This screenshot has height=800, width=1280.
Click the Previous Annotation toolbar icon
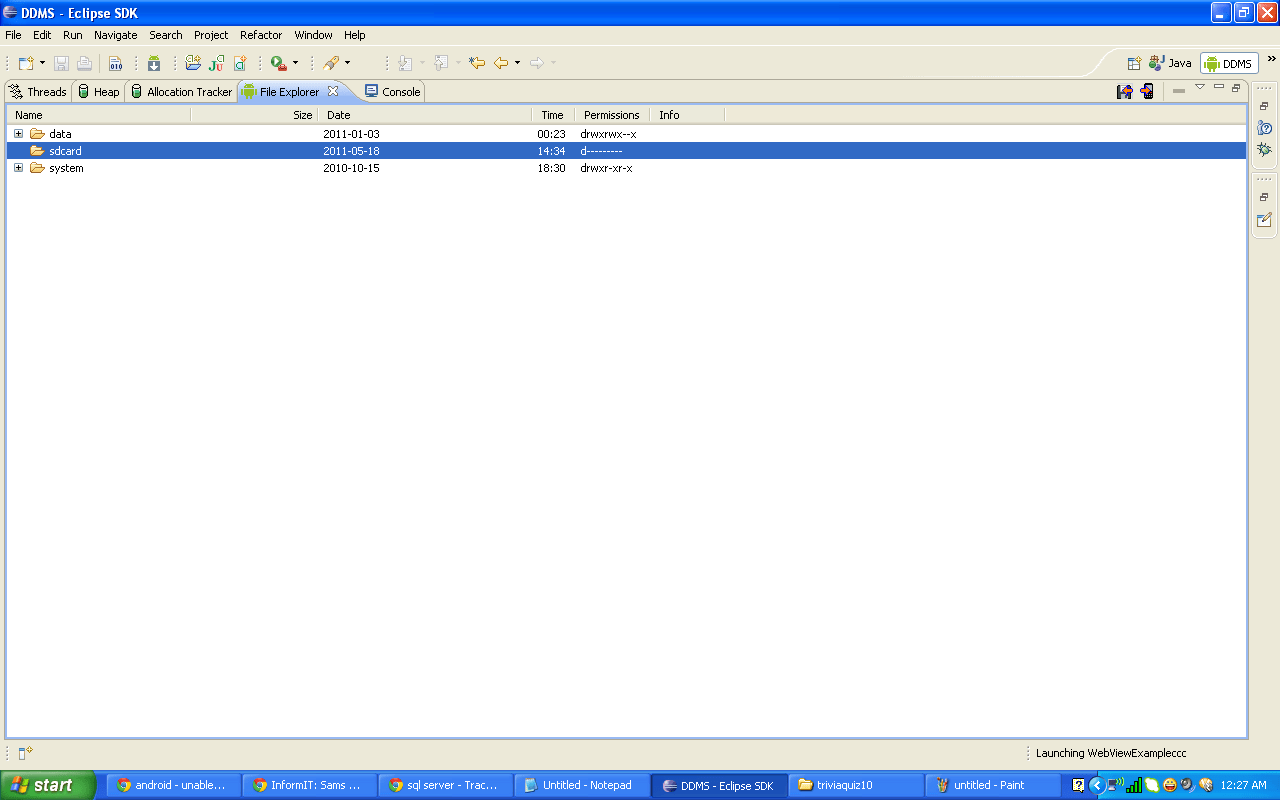pos(441,63)
